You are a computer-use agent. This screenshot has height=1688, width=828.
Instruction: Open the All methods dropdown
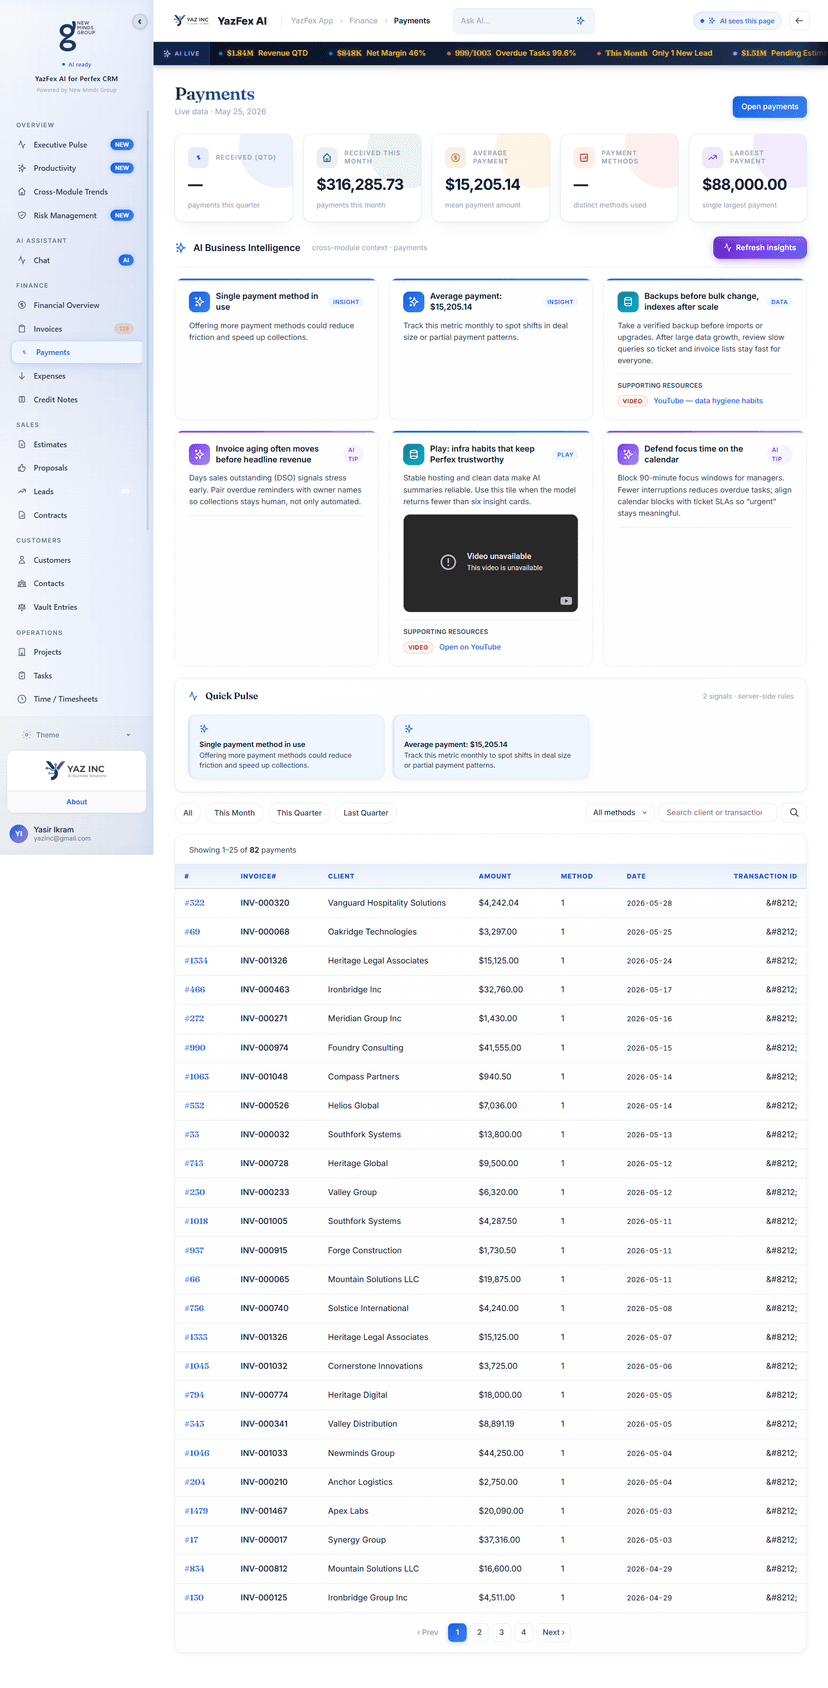coord(620,813)
